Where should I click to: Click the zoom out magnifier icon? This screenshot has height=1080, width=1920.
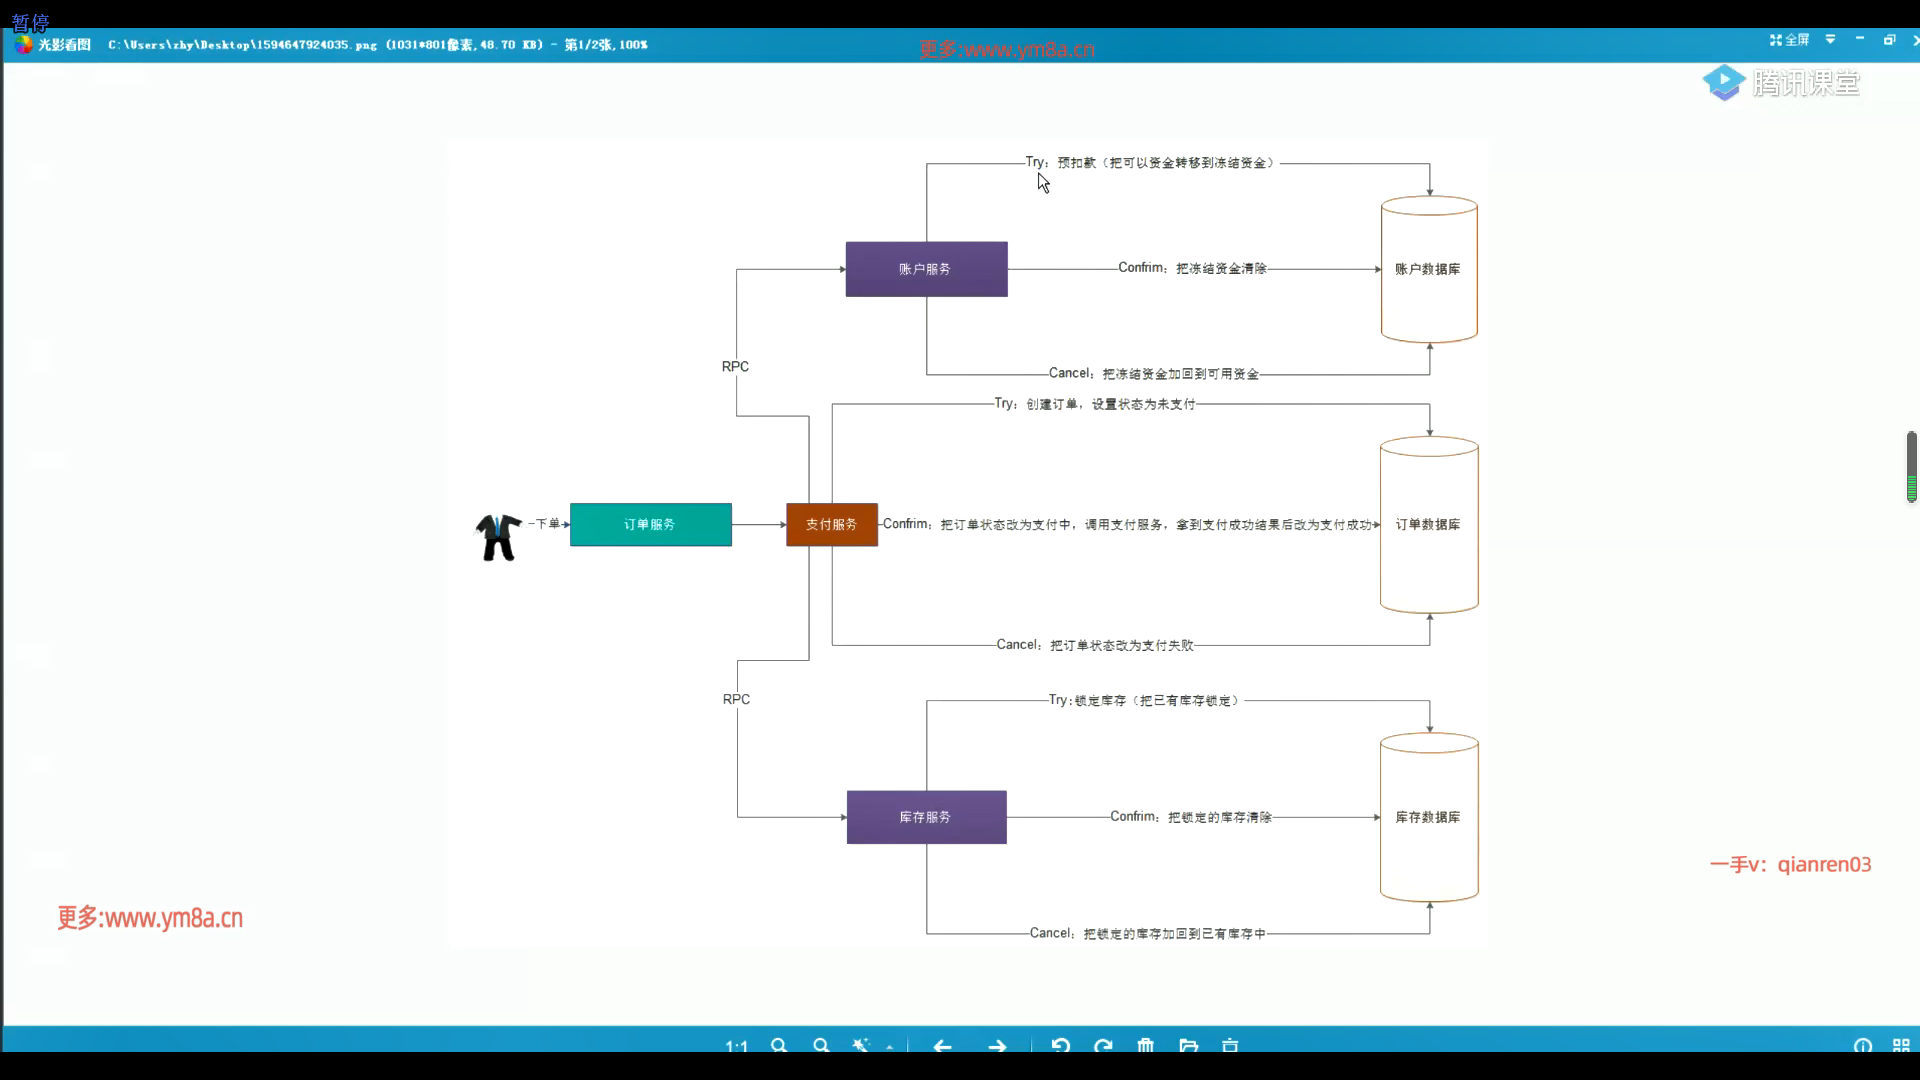point(821,1046)
